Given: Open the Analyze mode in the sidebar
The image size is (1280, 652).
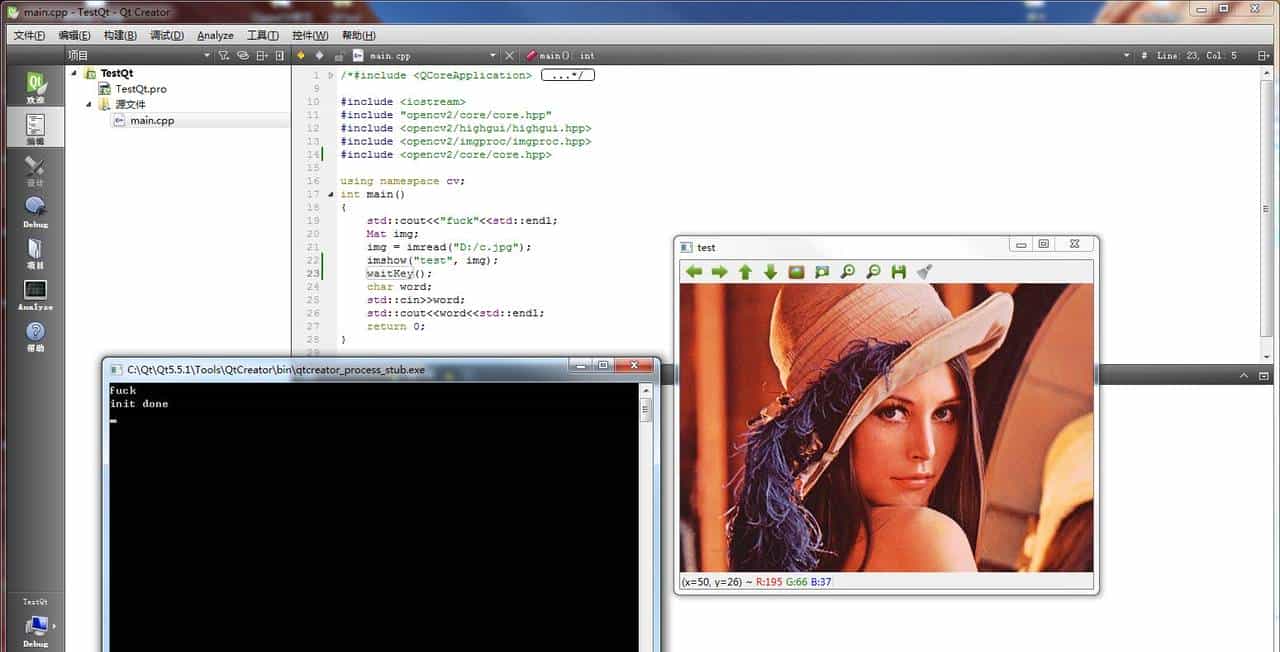Looking at the screenshot, I should [35, 294].
